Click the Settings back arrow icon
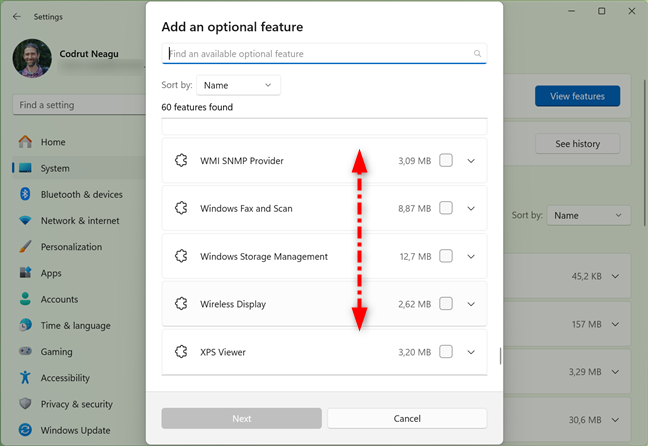 point(17,17)
